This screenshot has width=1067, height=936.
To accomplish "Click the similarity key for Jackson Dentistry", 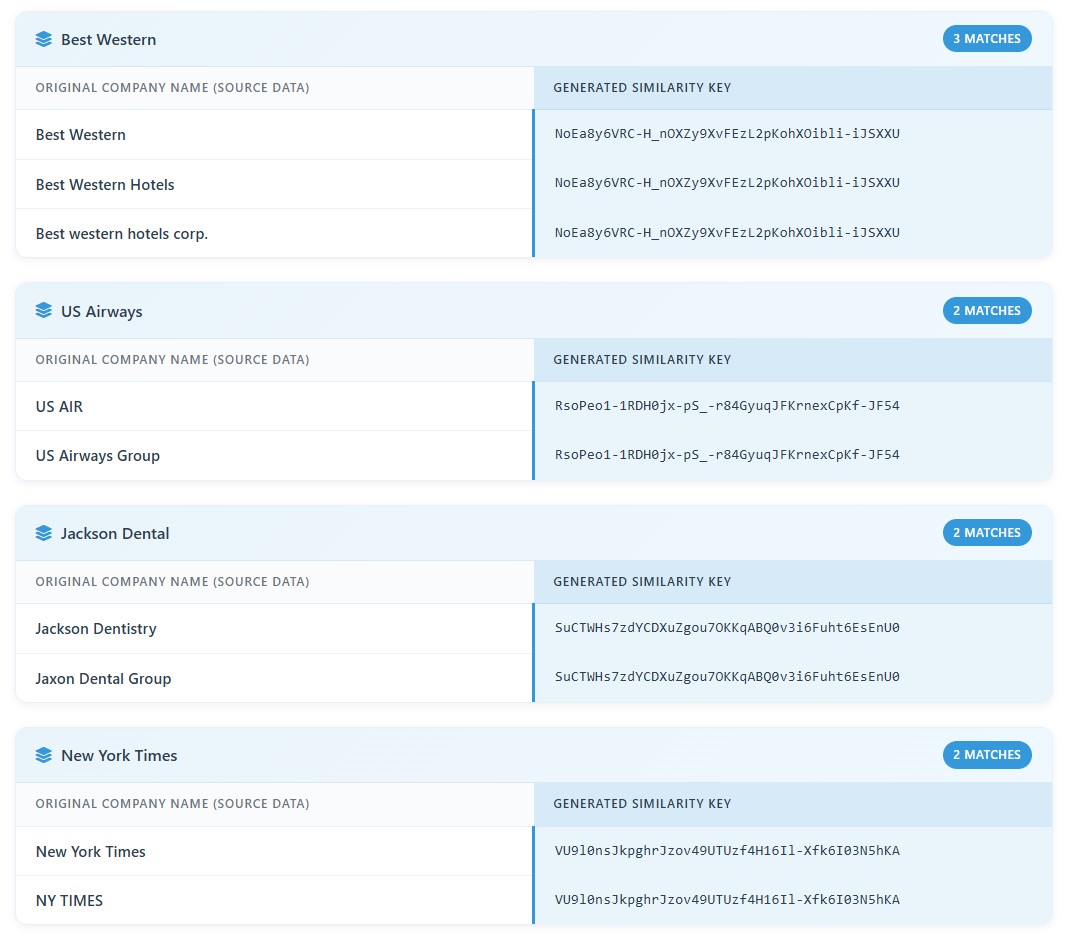I will tap(727, 627).
